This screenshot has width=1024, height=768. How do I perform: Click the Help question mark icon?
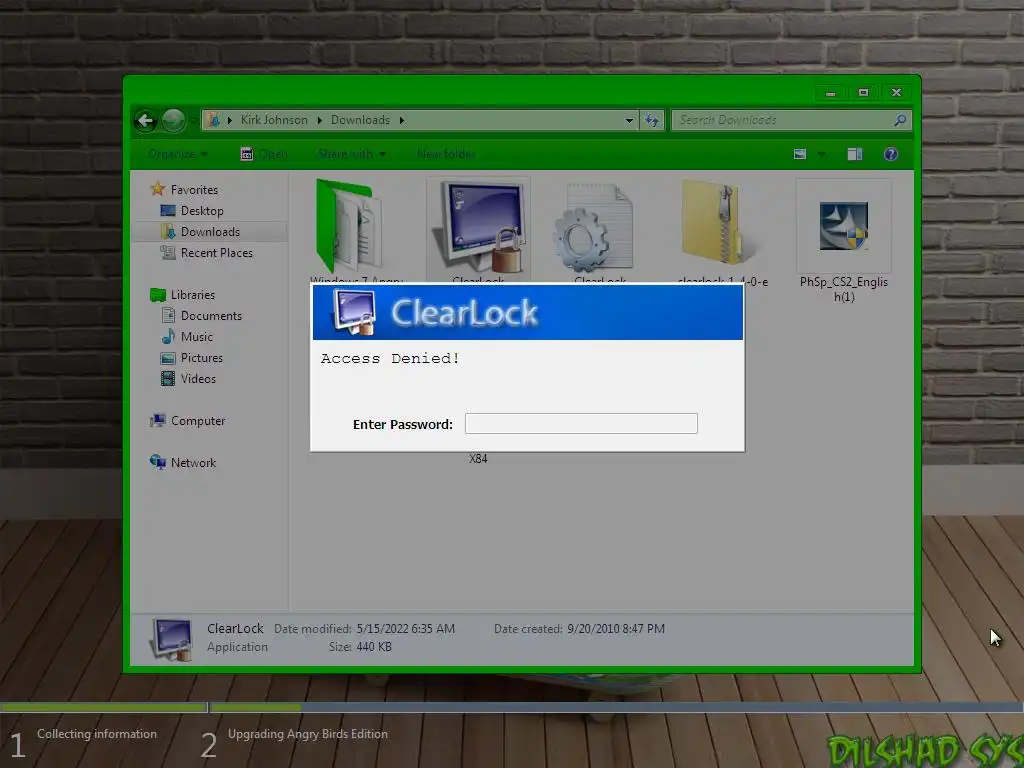click(x=891, y=154)
